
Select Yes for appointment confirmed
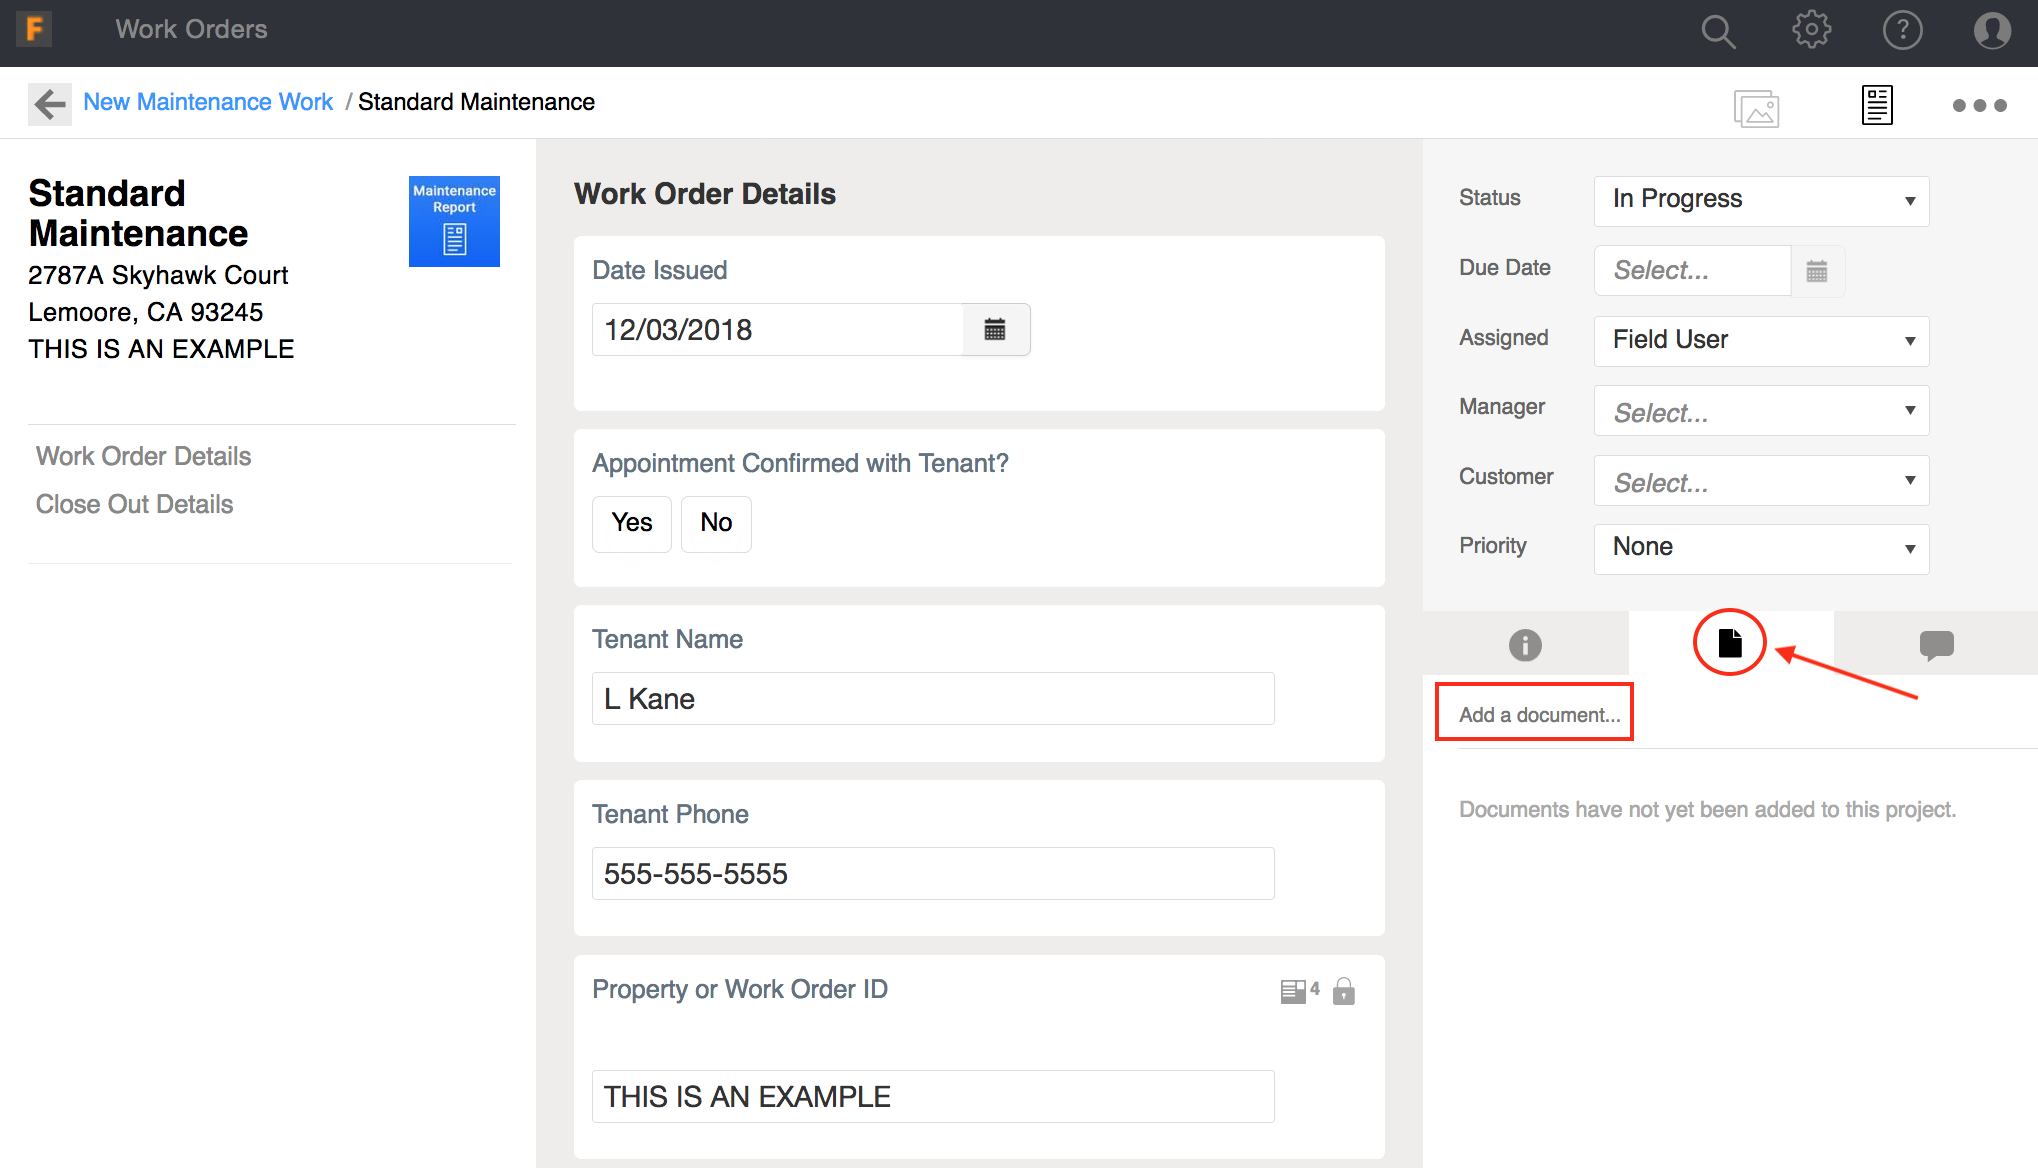[x=631, y=523]
